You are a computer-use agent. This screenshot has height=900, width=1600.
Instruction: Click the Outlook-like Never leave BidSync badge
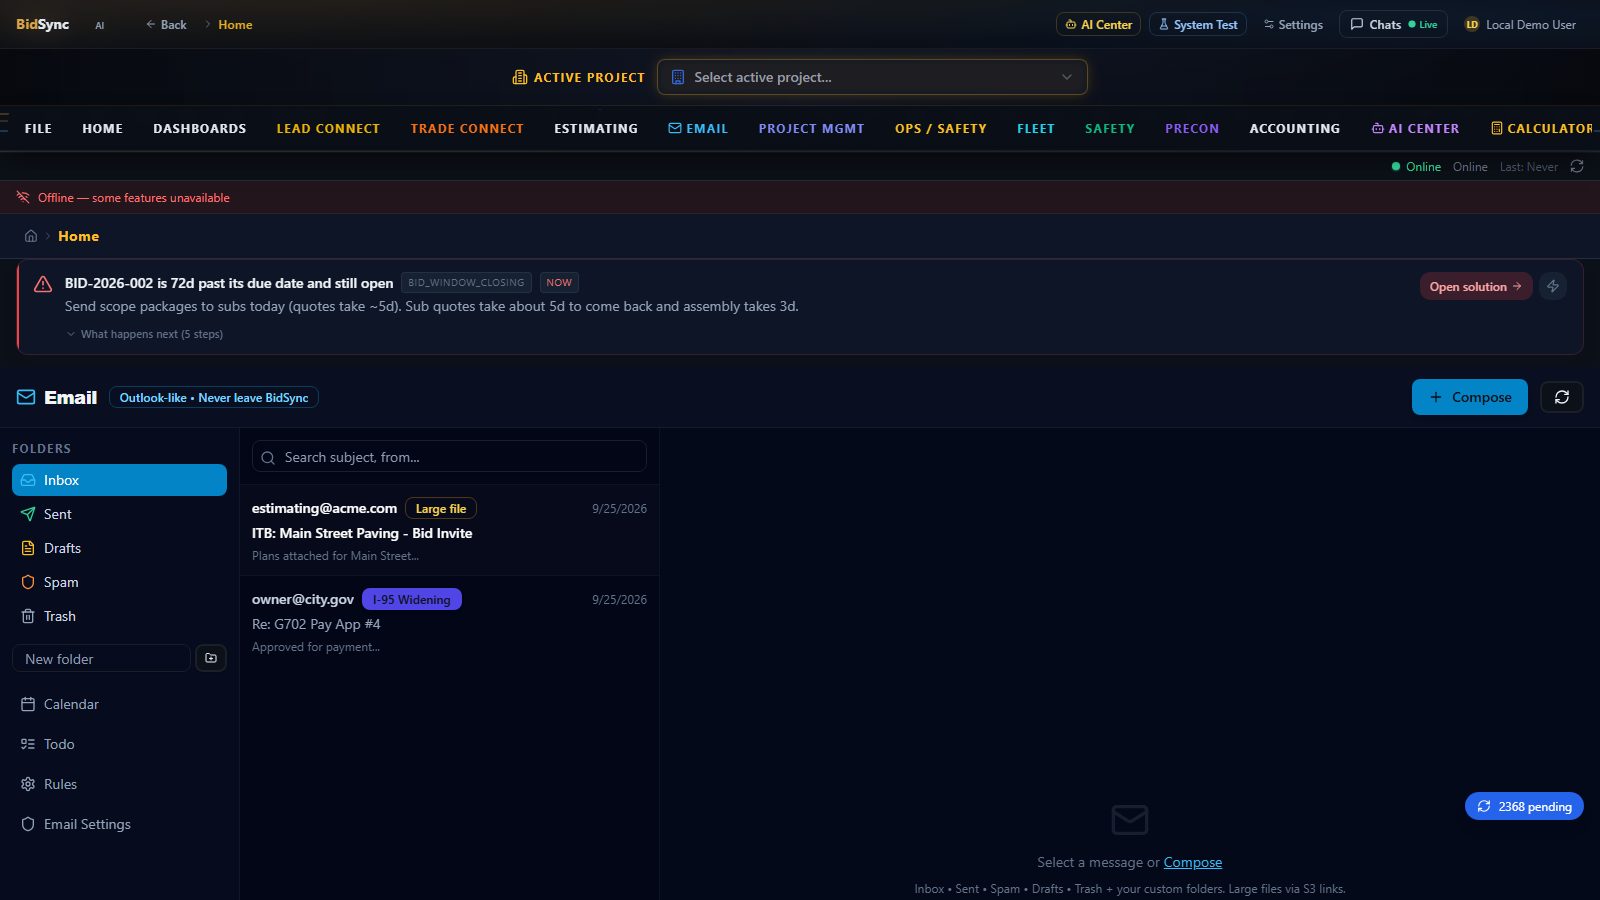(x=214, y=397)
